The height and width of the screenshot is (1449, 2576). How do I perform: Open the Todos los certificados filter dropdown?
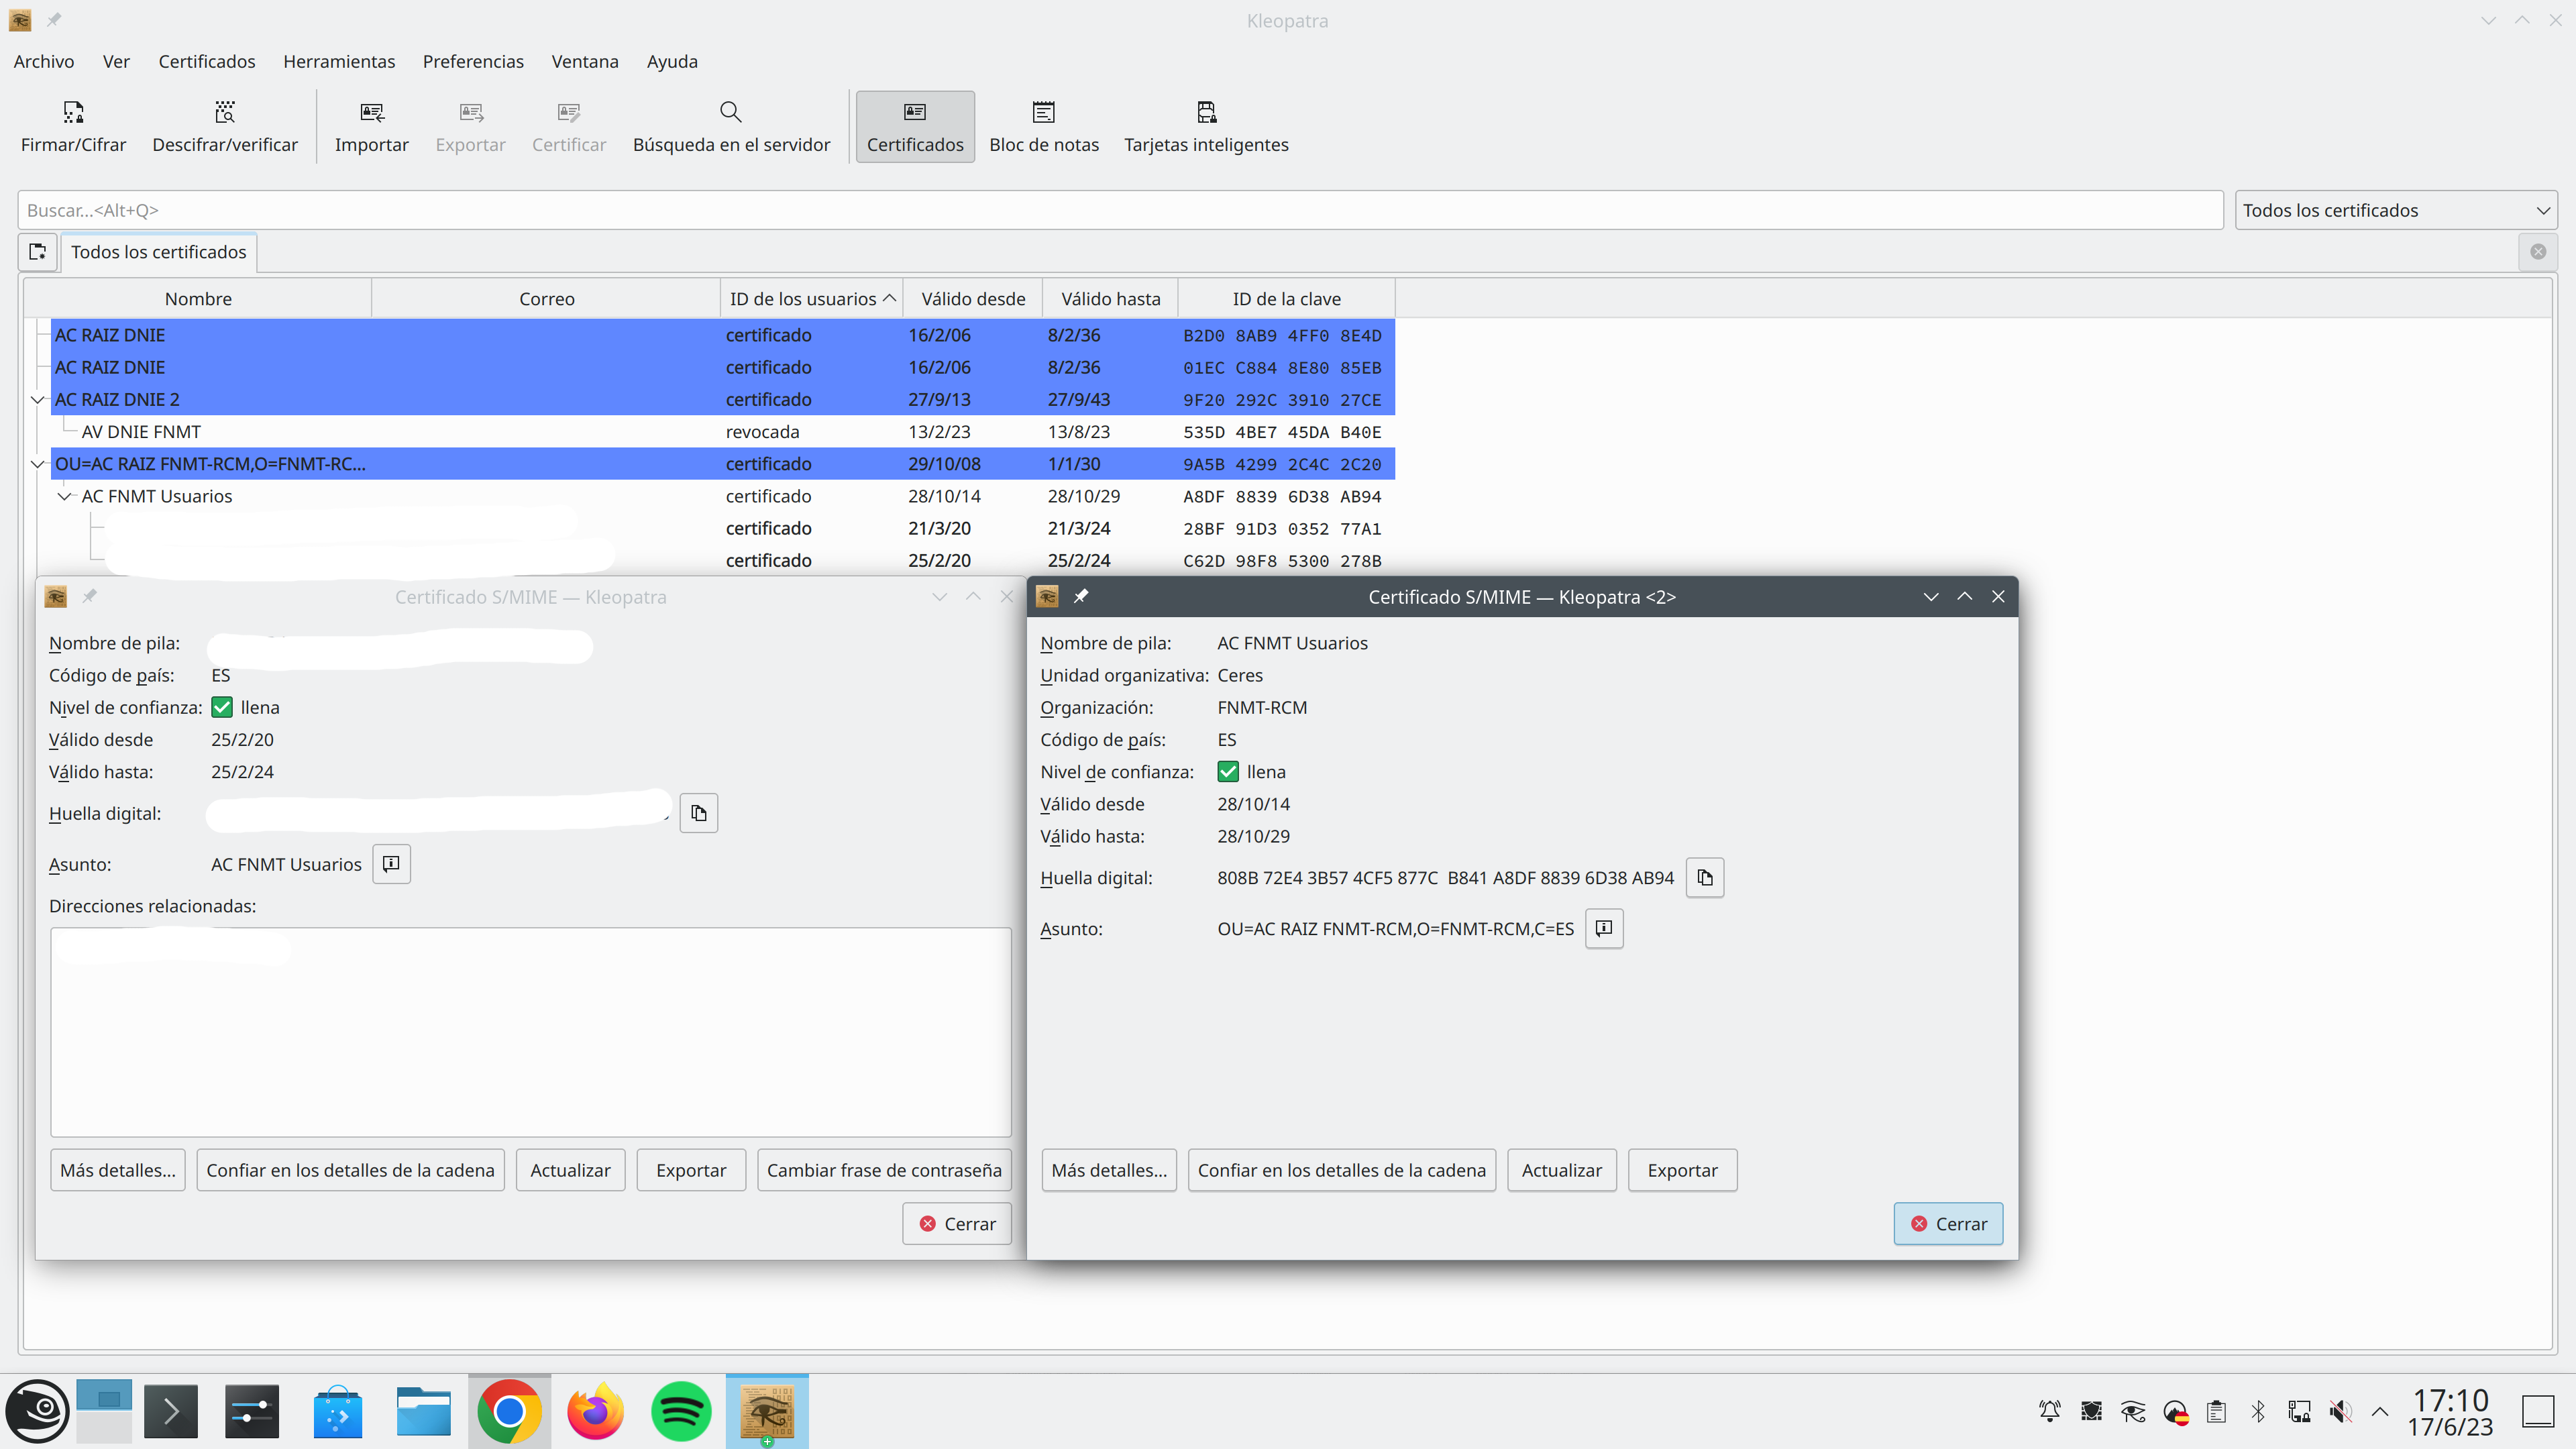coord(2395,210)
